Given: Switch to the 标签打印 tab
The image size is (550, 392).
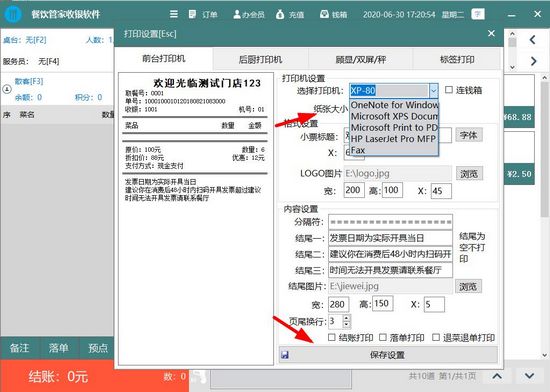Looking at the screenshot, I should coord(457,59).
